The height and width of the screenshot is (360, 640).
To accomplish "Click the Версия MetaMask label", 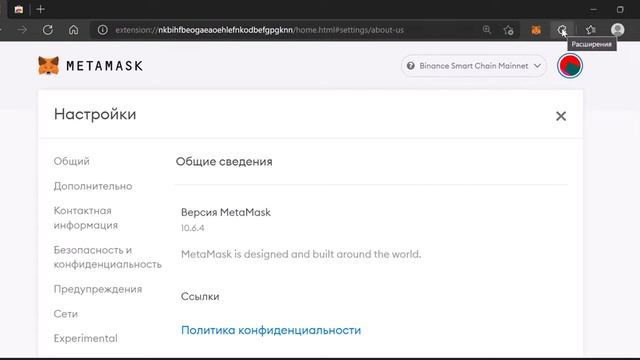I will click(x=226, y=212).
